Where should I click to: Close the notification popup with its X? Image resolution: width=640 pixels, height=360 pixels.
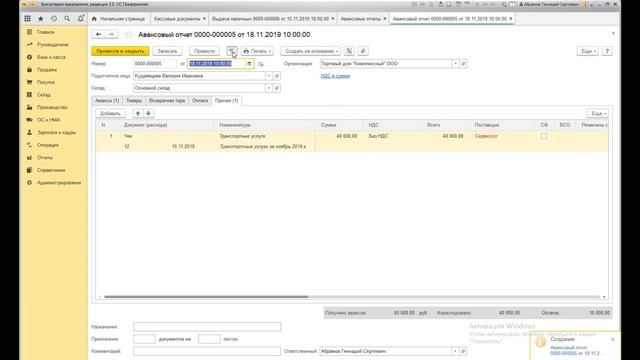pos(613,339)
